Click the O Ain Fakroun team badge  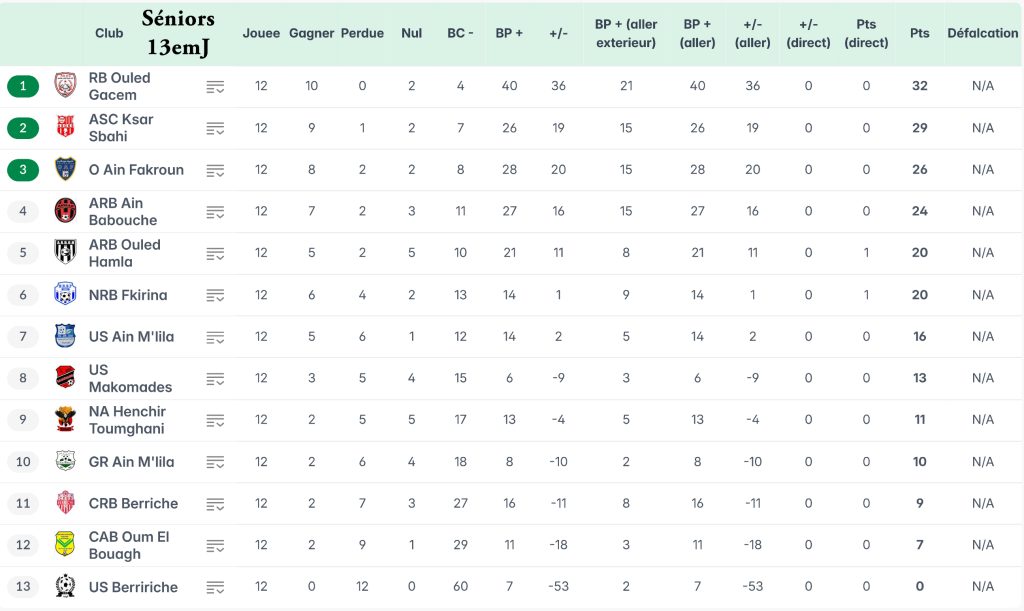pos(65,170)
